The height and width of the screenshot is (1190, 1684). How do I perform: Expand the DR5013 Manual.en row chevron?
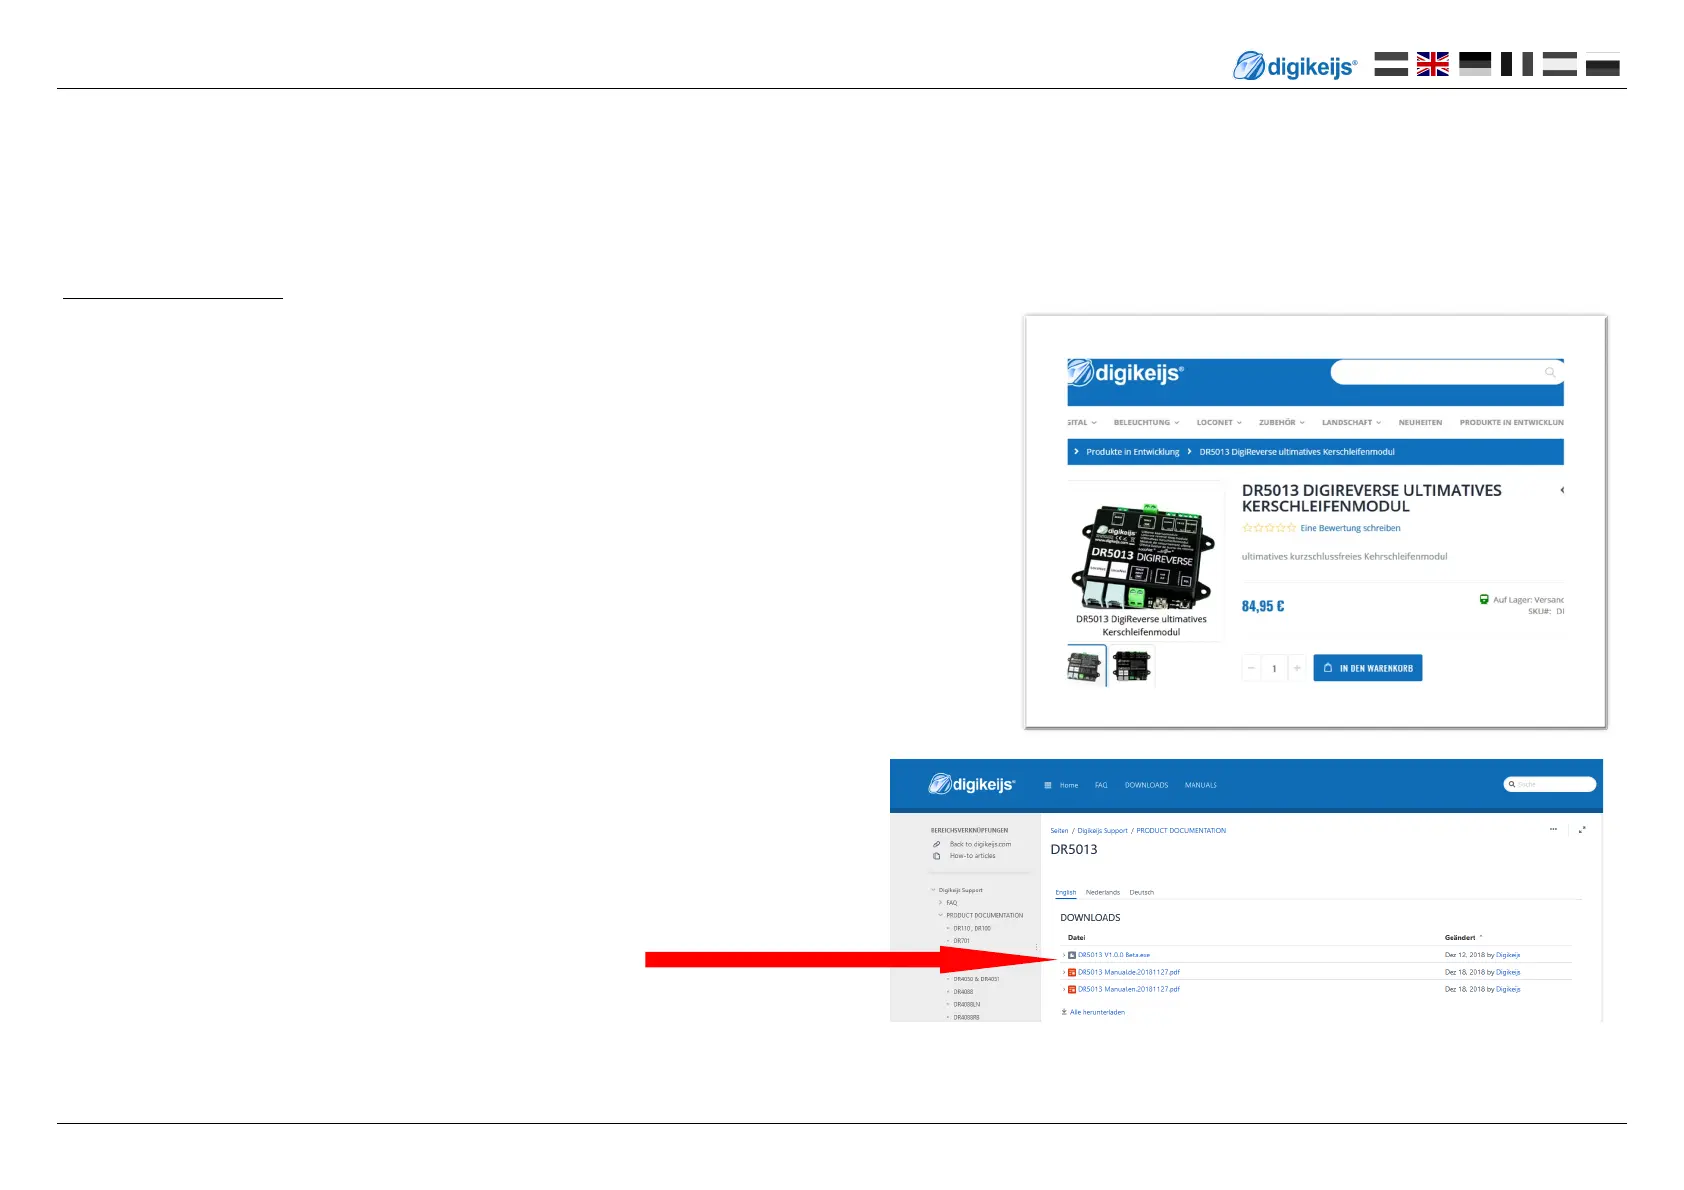click(1064, 989)
